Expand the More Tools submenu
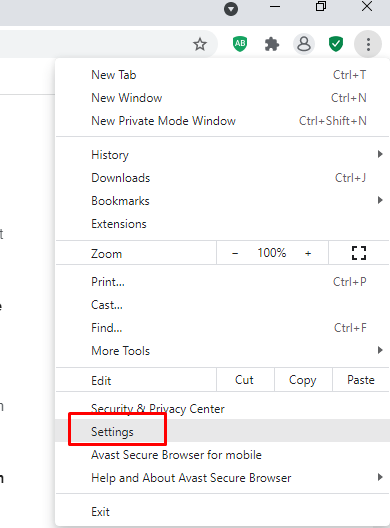Screen dimensions: 390x528 click(x=222, y=351)
